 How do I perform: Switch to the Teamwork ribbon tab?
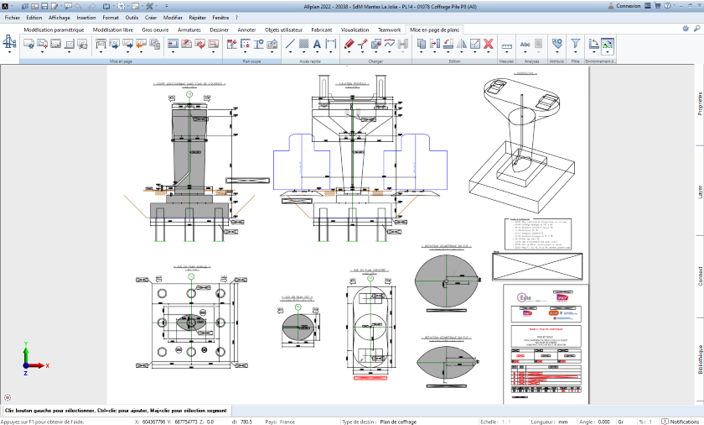[389, 30]
